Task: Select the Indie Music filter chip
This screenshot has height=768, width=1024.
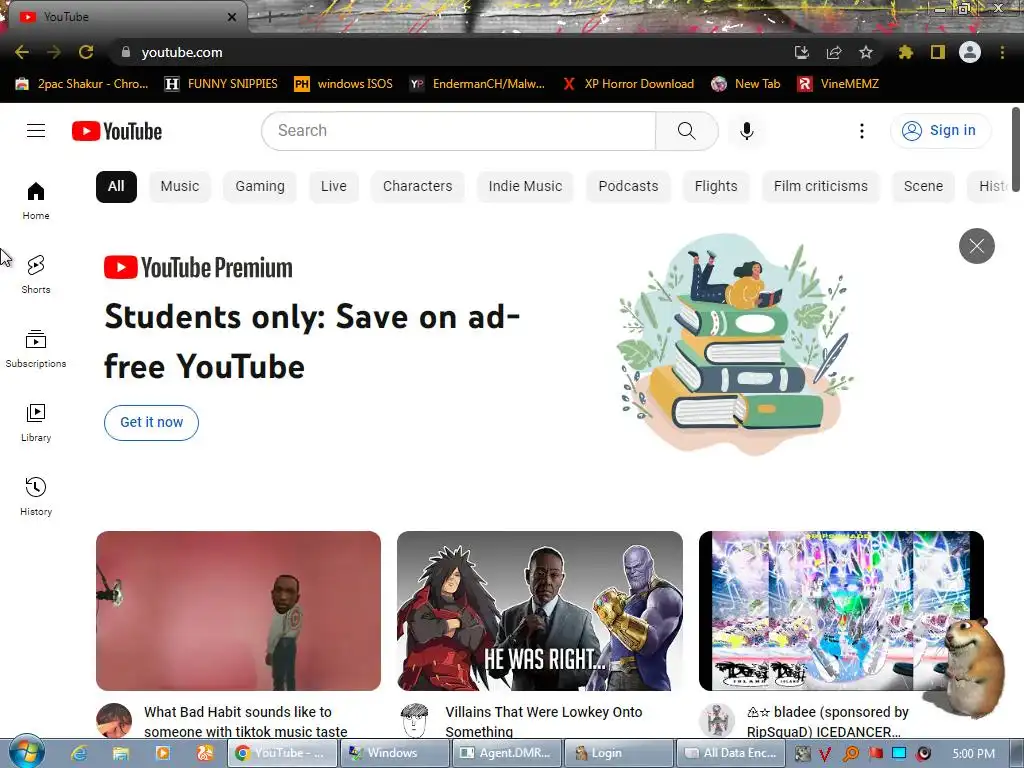Action: [x=525, y=187]
